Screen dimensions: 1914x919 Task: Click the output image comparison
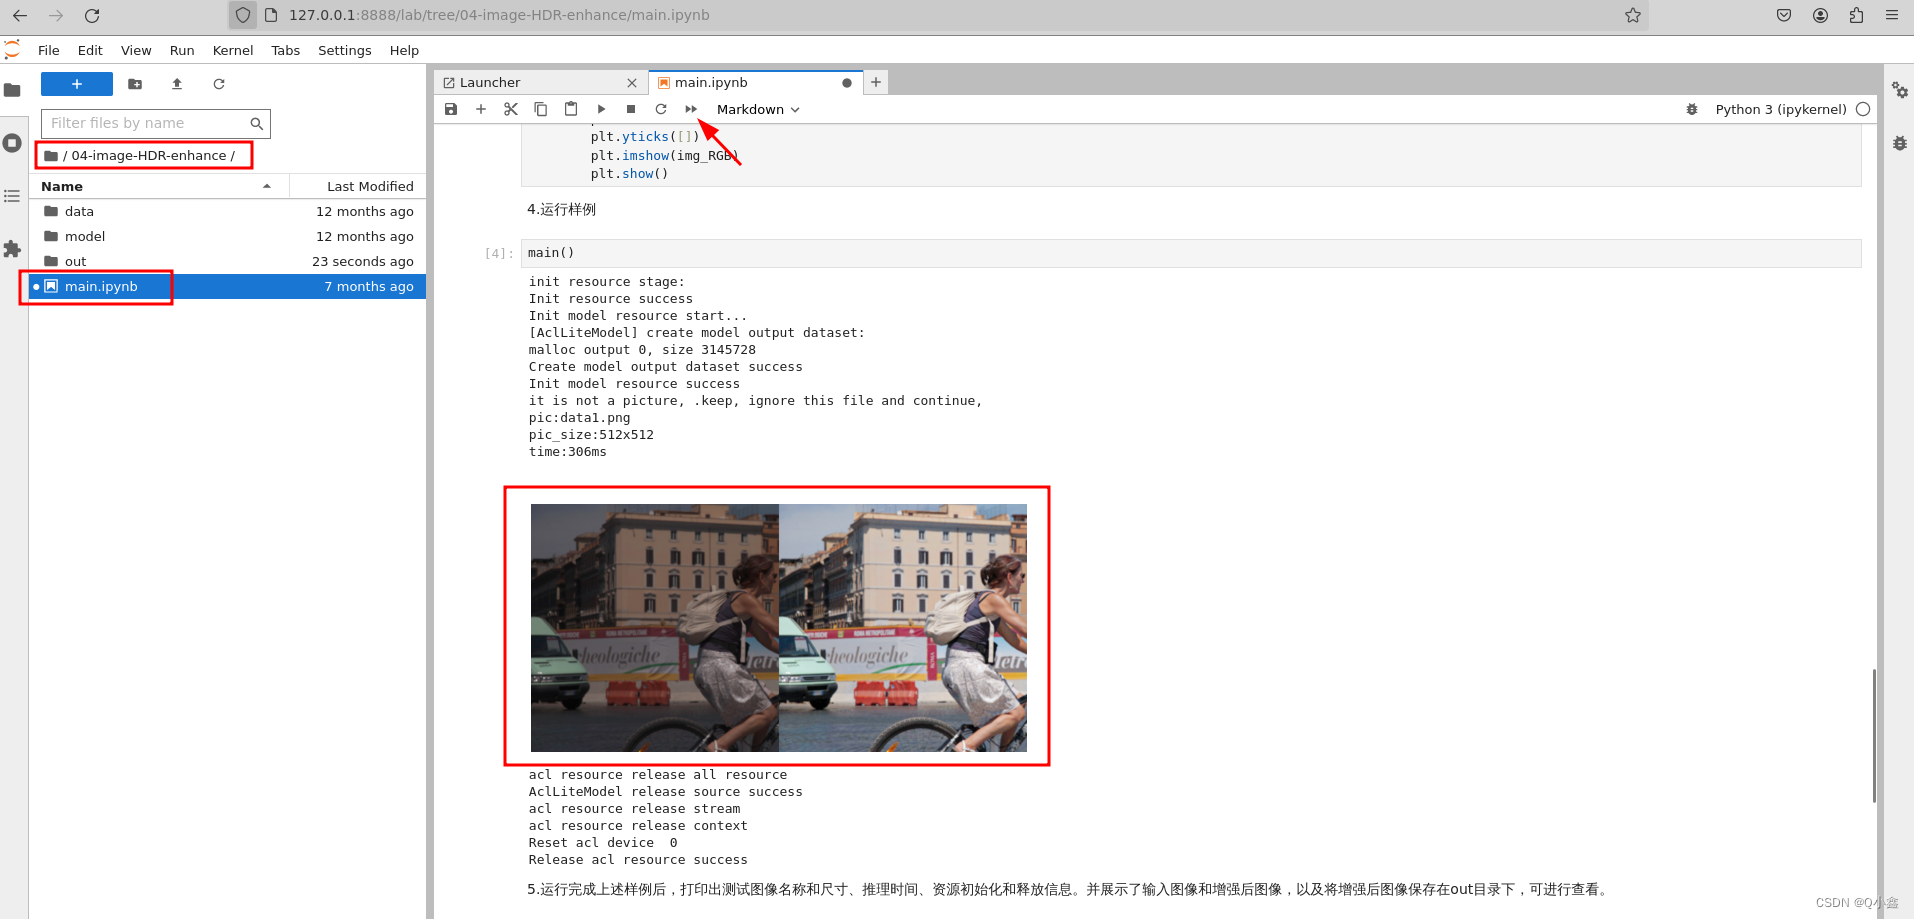point(778,628)
